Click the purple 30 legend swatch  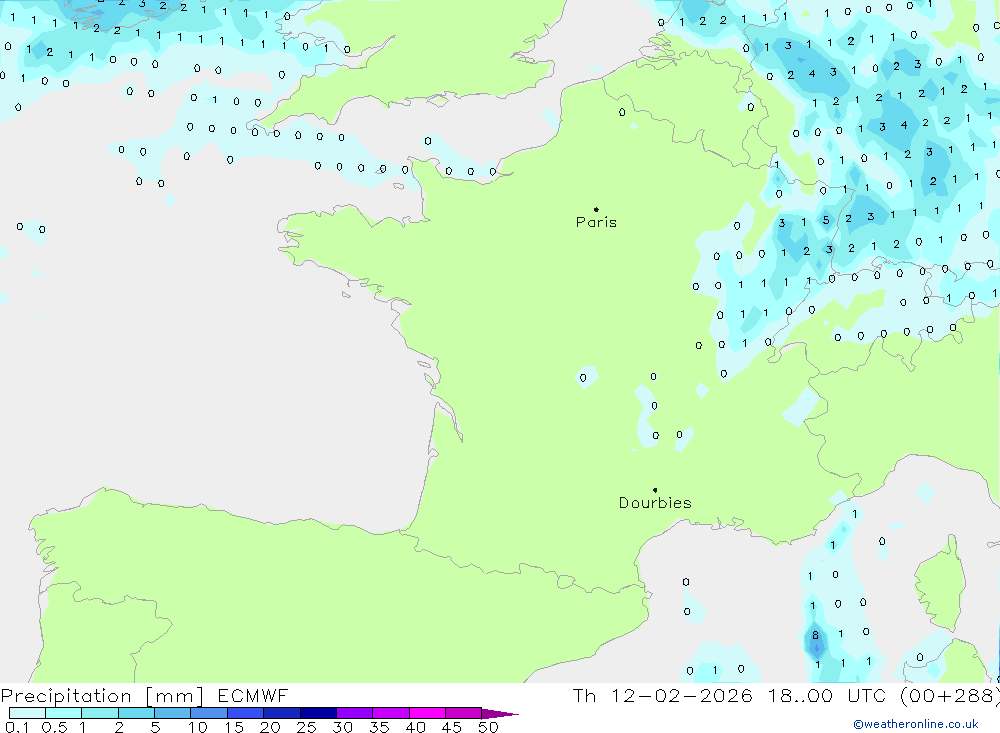click(x=355, y=713)
